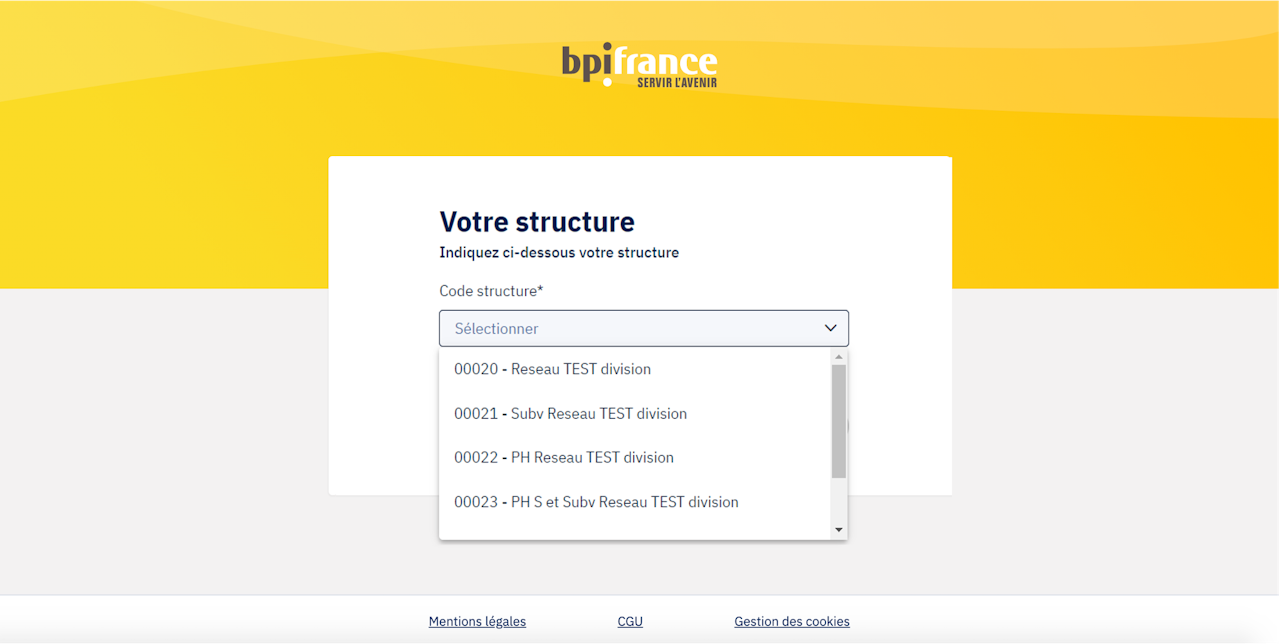This screenshot has height=644, width=1280.
Task: Choose '00021 - Subv Reseau TEST division'
Action: (x=570, y=413)
